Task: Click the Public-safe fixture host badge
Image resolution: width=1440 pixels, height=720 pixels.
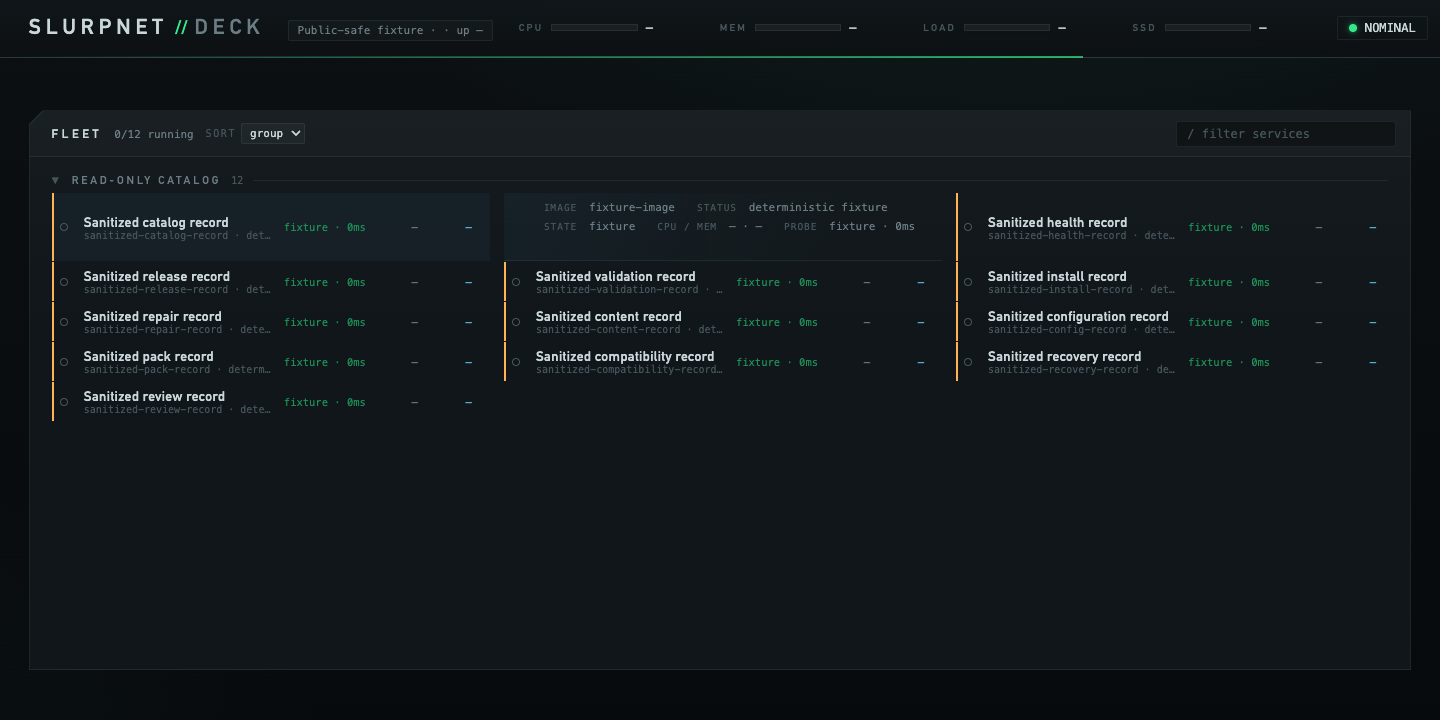Action: click(390, 30)
